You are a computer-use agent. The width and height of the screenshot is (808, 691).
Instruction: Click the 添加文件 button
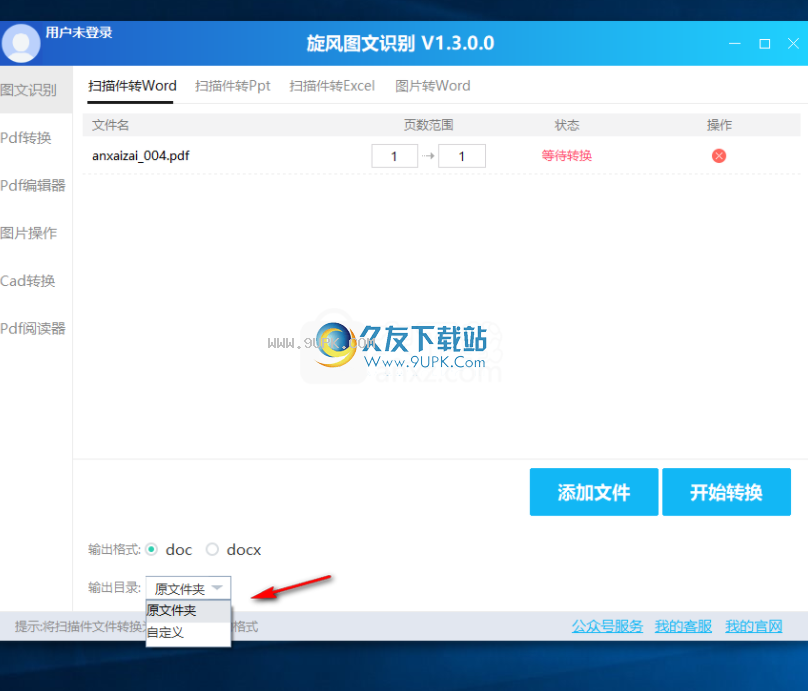[594, 492]
